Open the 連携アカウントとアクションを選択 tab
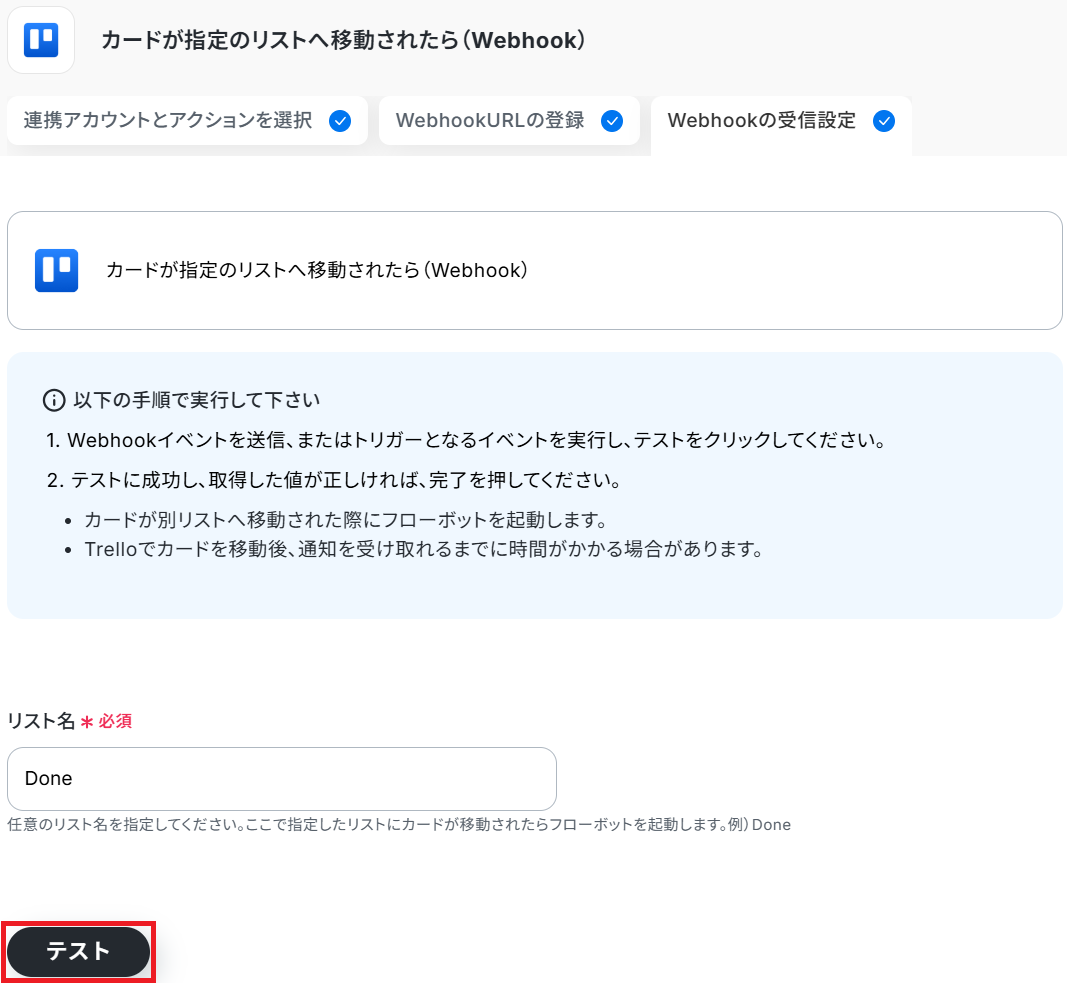Screen dimensions: 1067x983 (x=187, y=120)
